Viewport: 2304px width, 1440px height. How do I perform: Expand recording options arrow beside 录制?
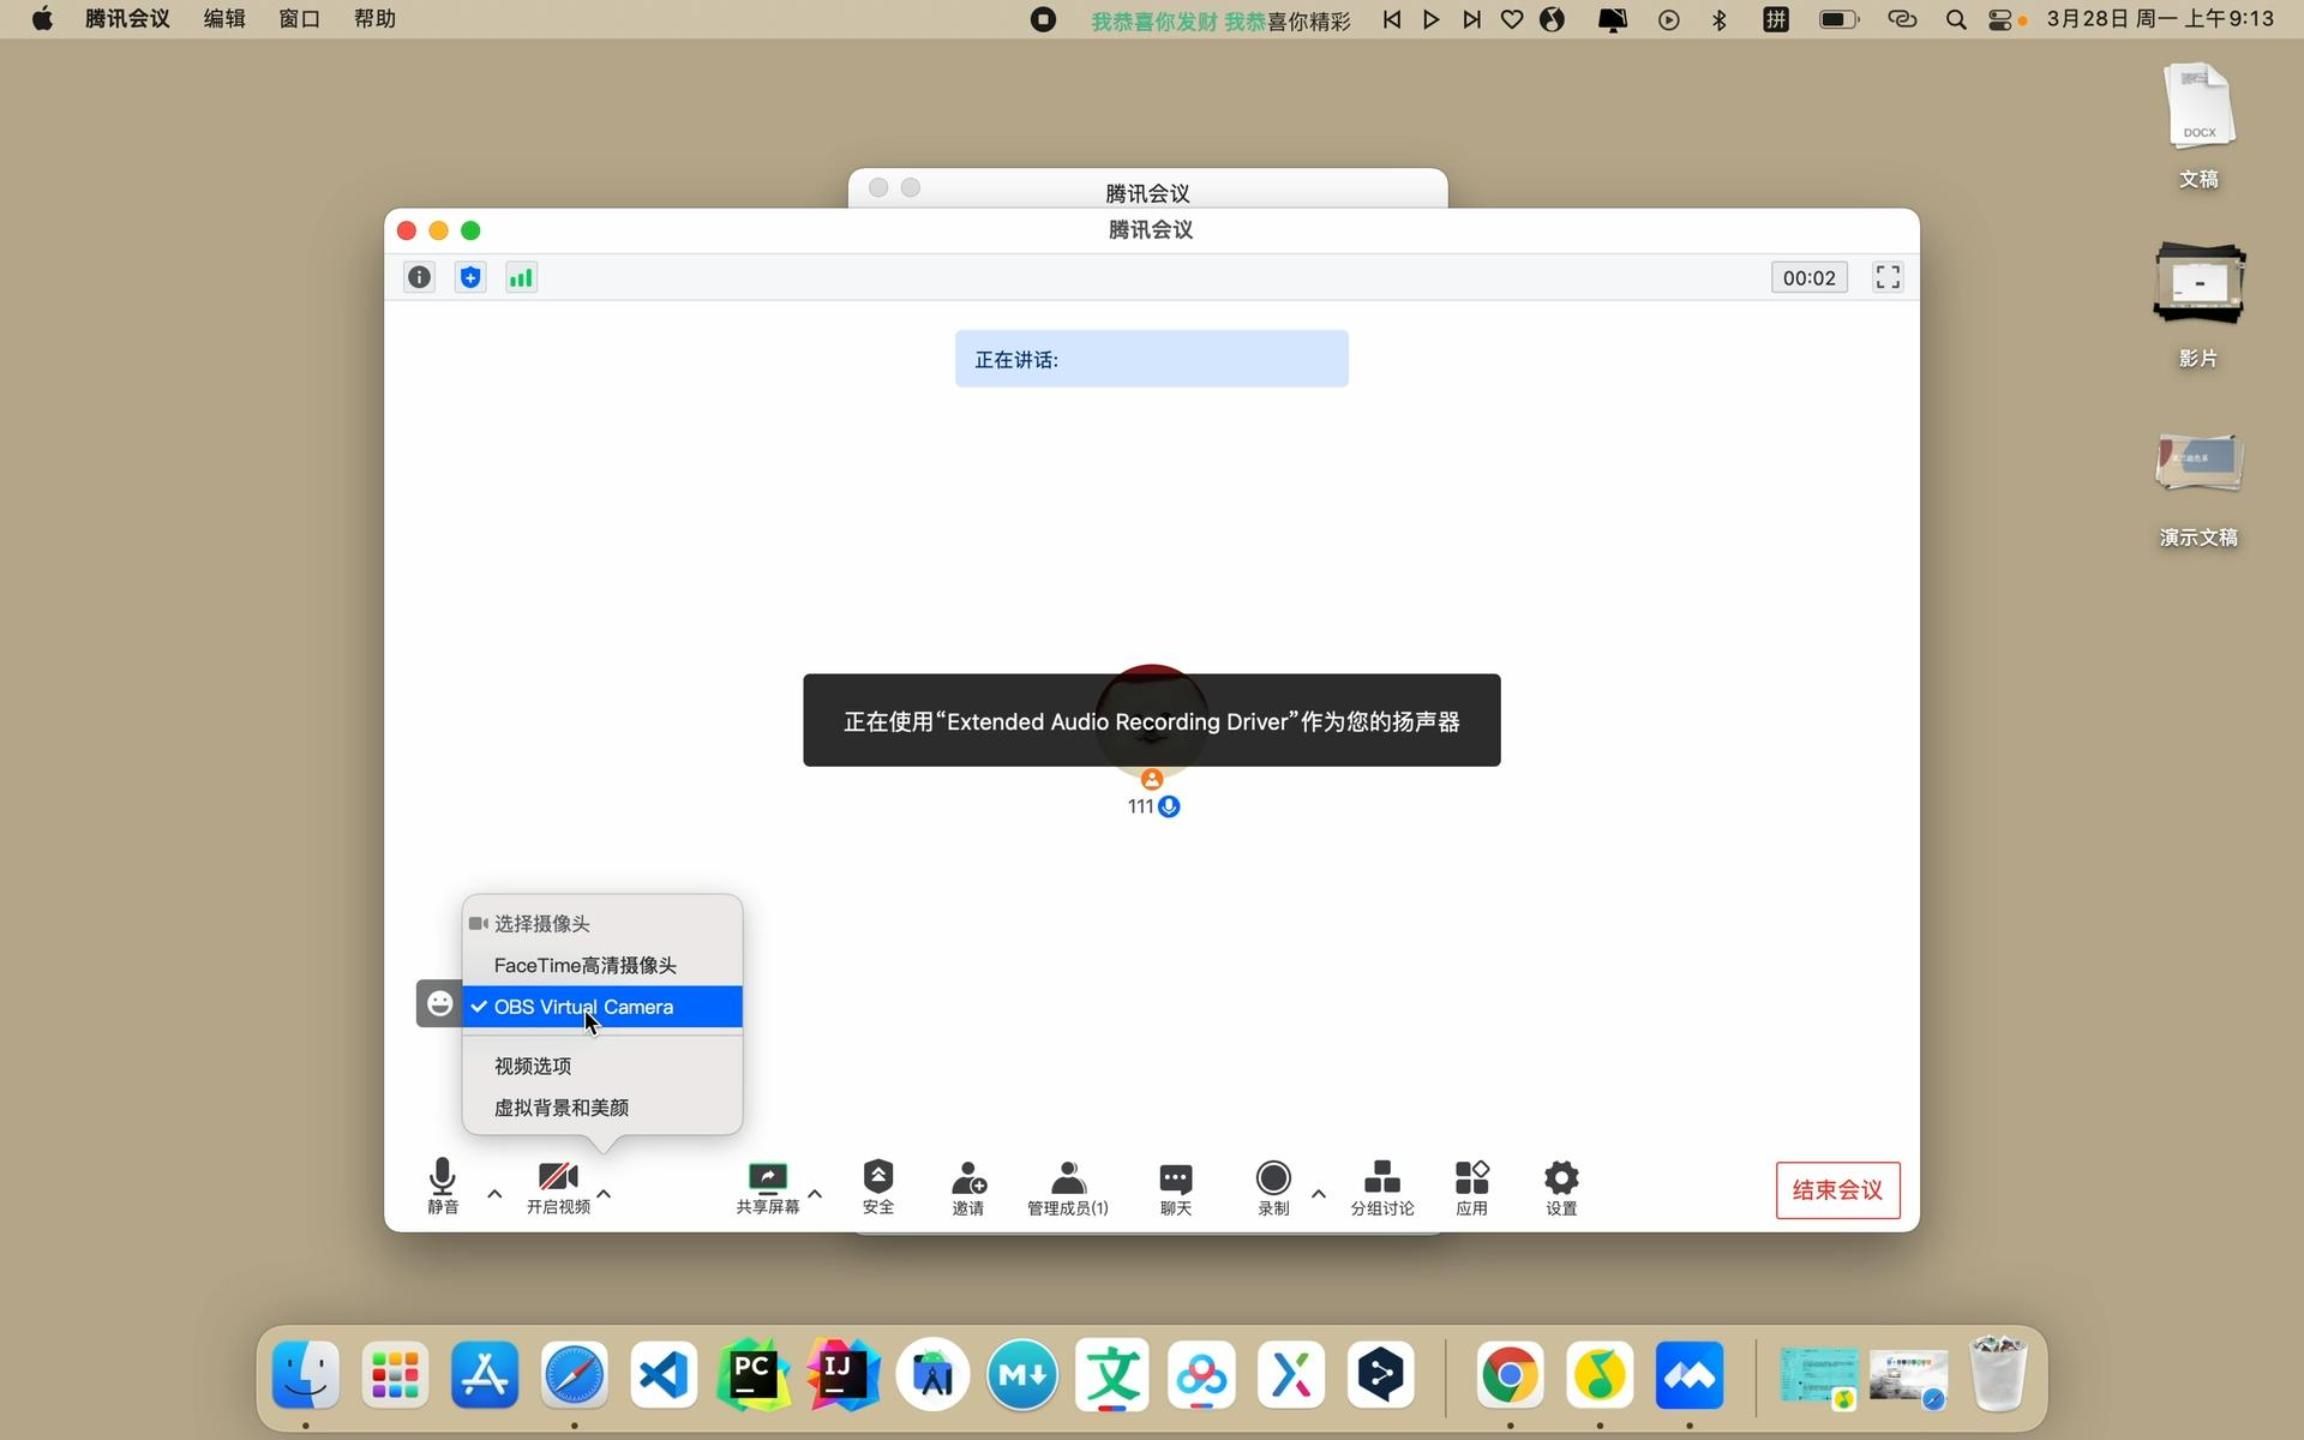1318,1193
